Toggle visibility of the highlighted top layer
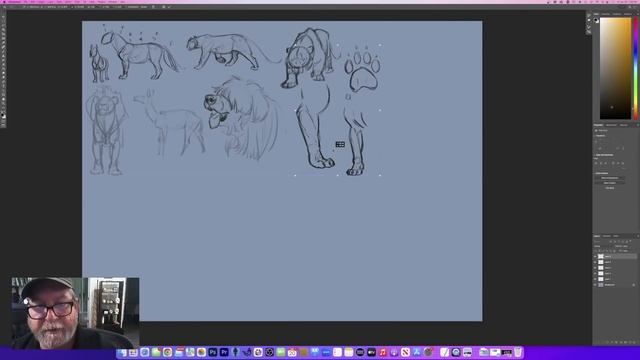Viewport: 640px width, 360px height. (595, 256)
